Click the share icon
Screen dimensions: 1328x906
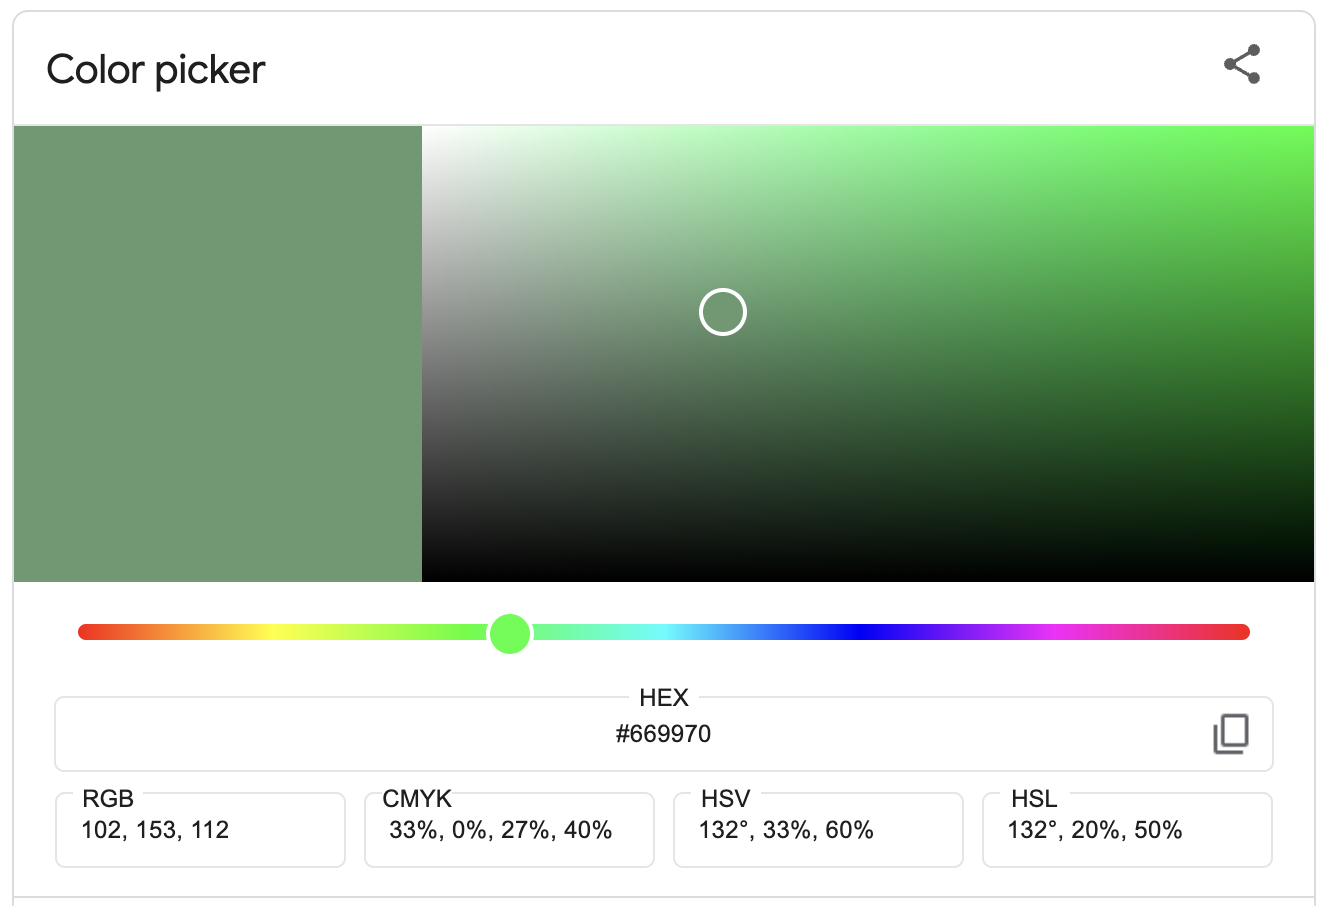pyautogui.click(x=1242, y=65)
